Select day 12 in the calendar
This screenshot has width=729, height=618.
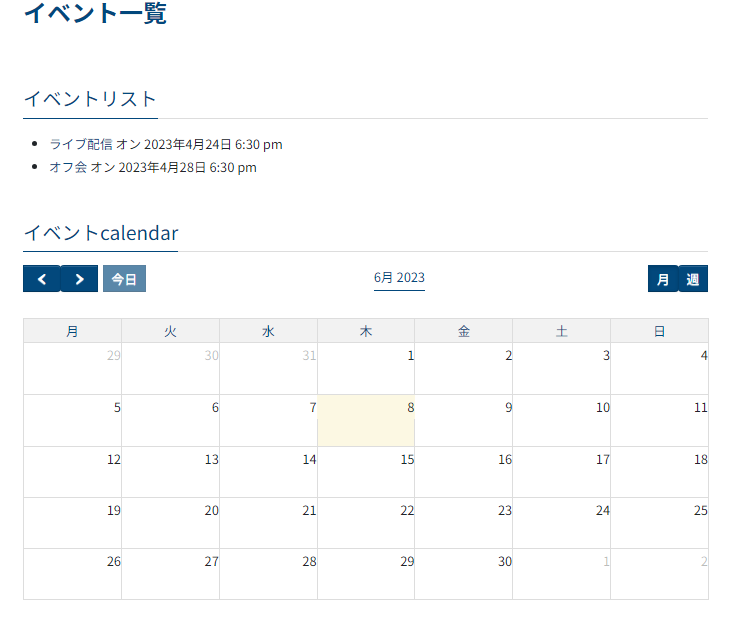[x=73, y=471]
